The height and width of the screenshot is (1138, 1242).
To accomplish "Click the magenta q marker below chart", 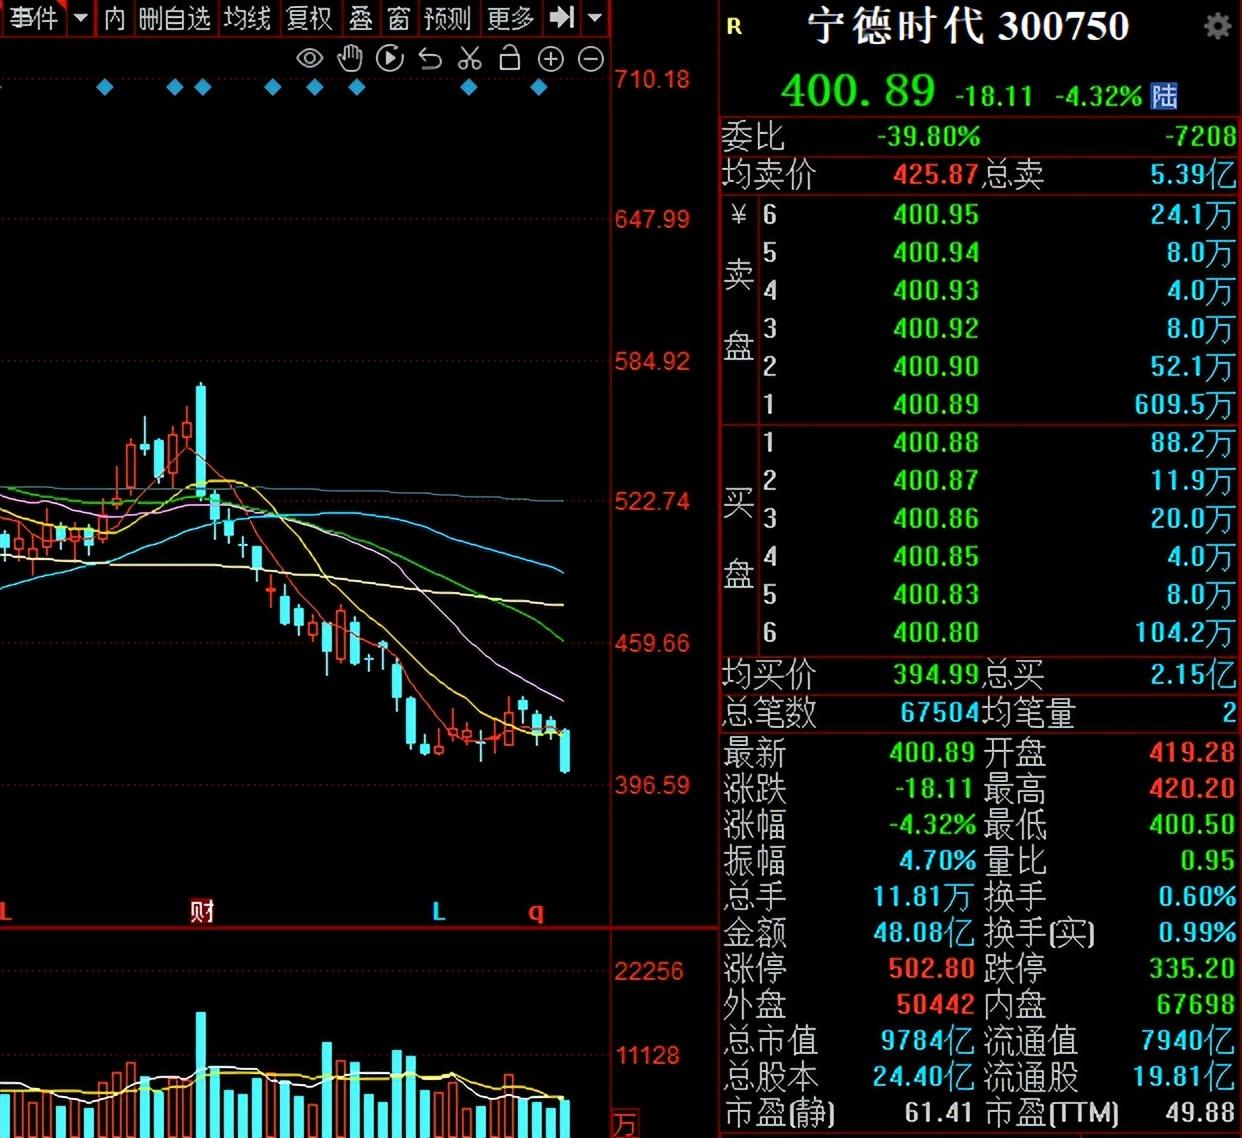I will (x=536, y=912).
